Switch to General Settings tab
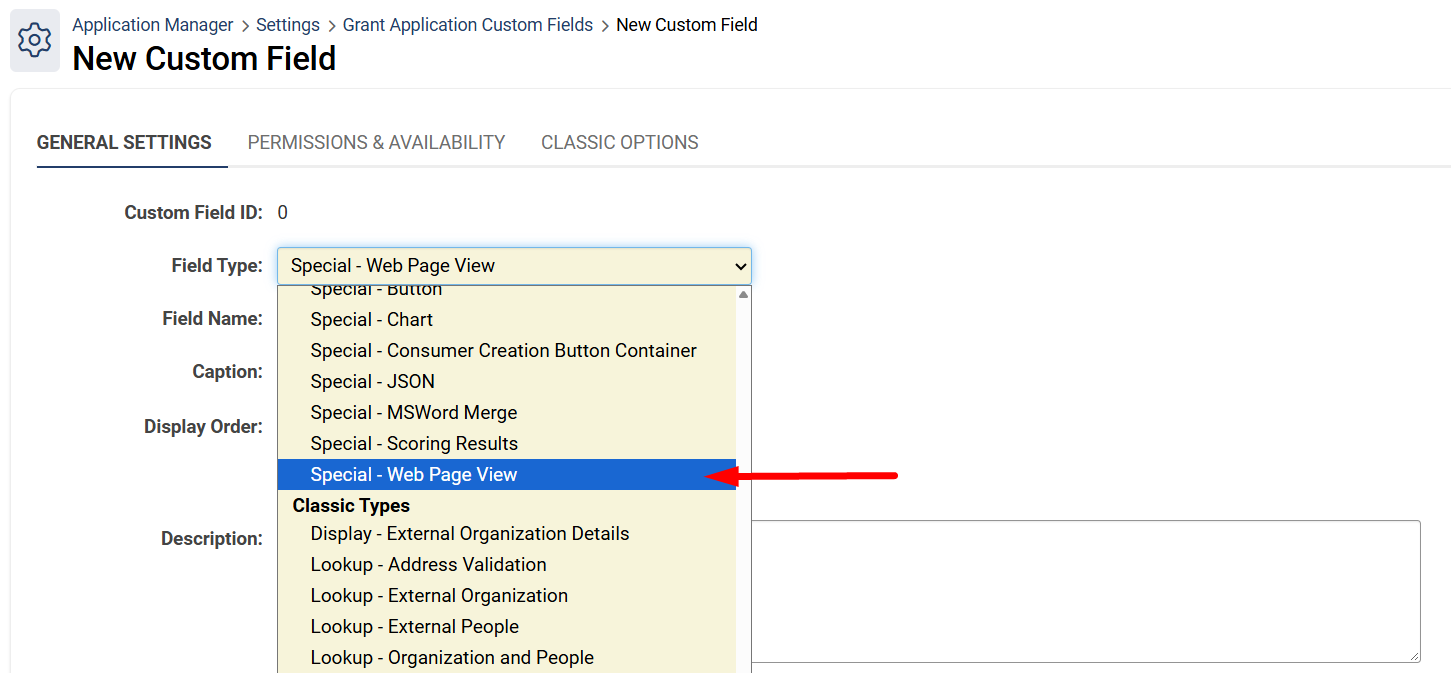1451x673 pixels. 124,142
